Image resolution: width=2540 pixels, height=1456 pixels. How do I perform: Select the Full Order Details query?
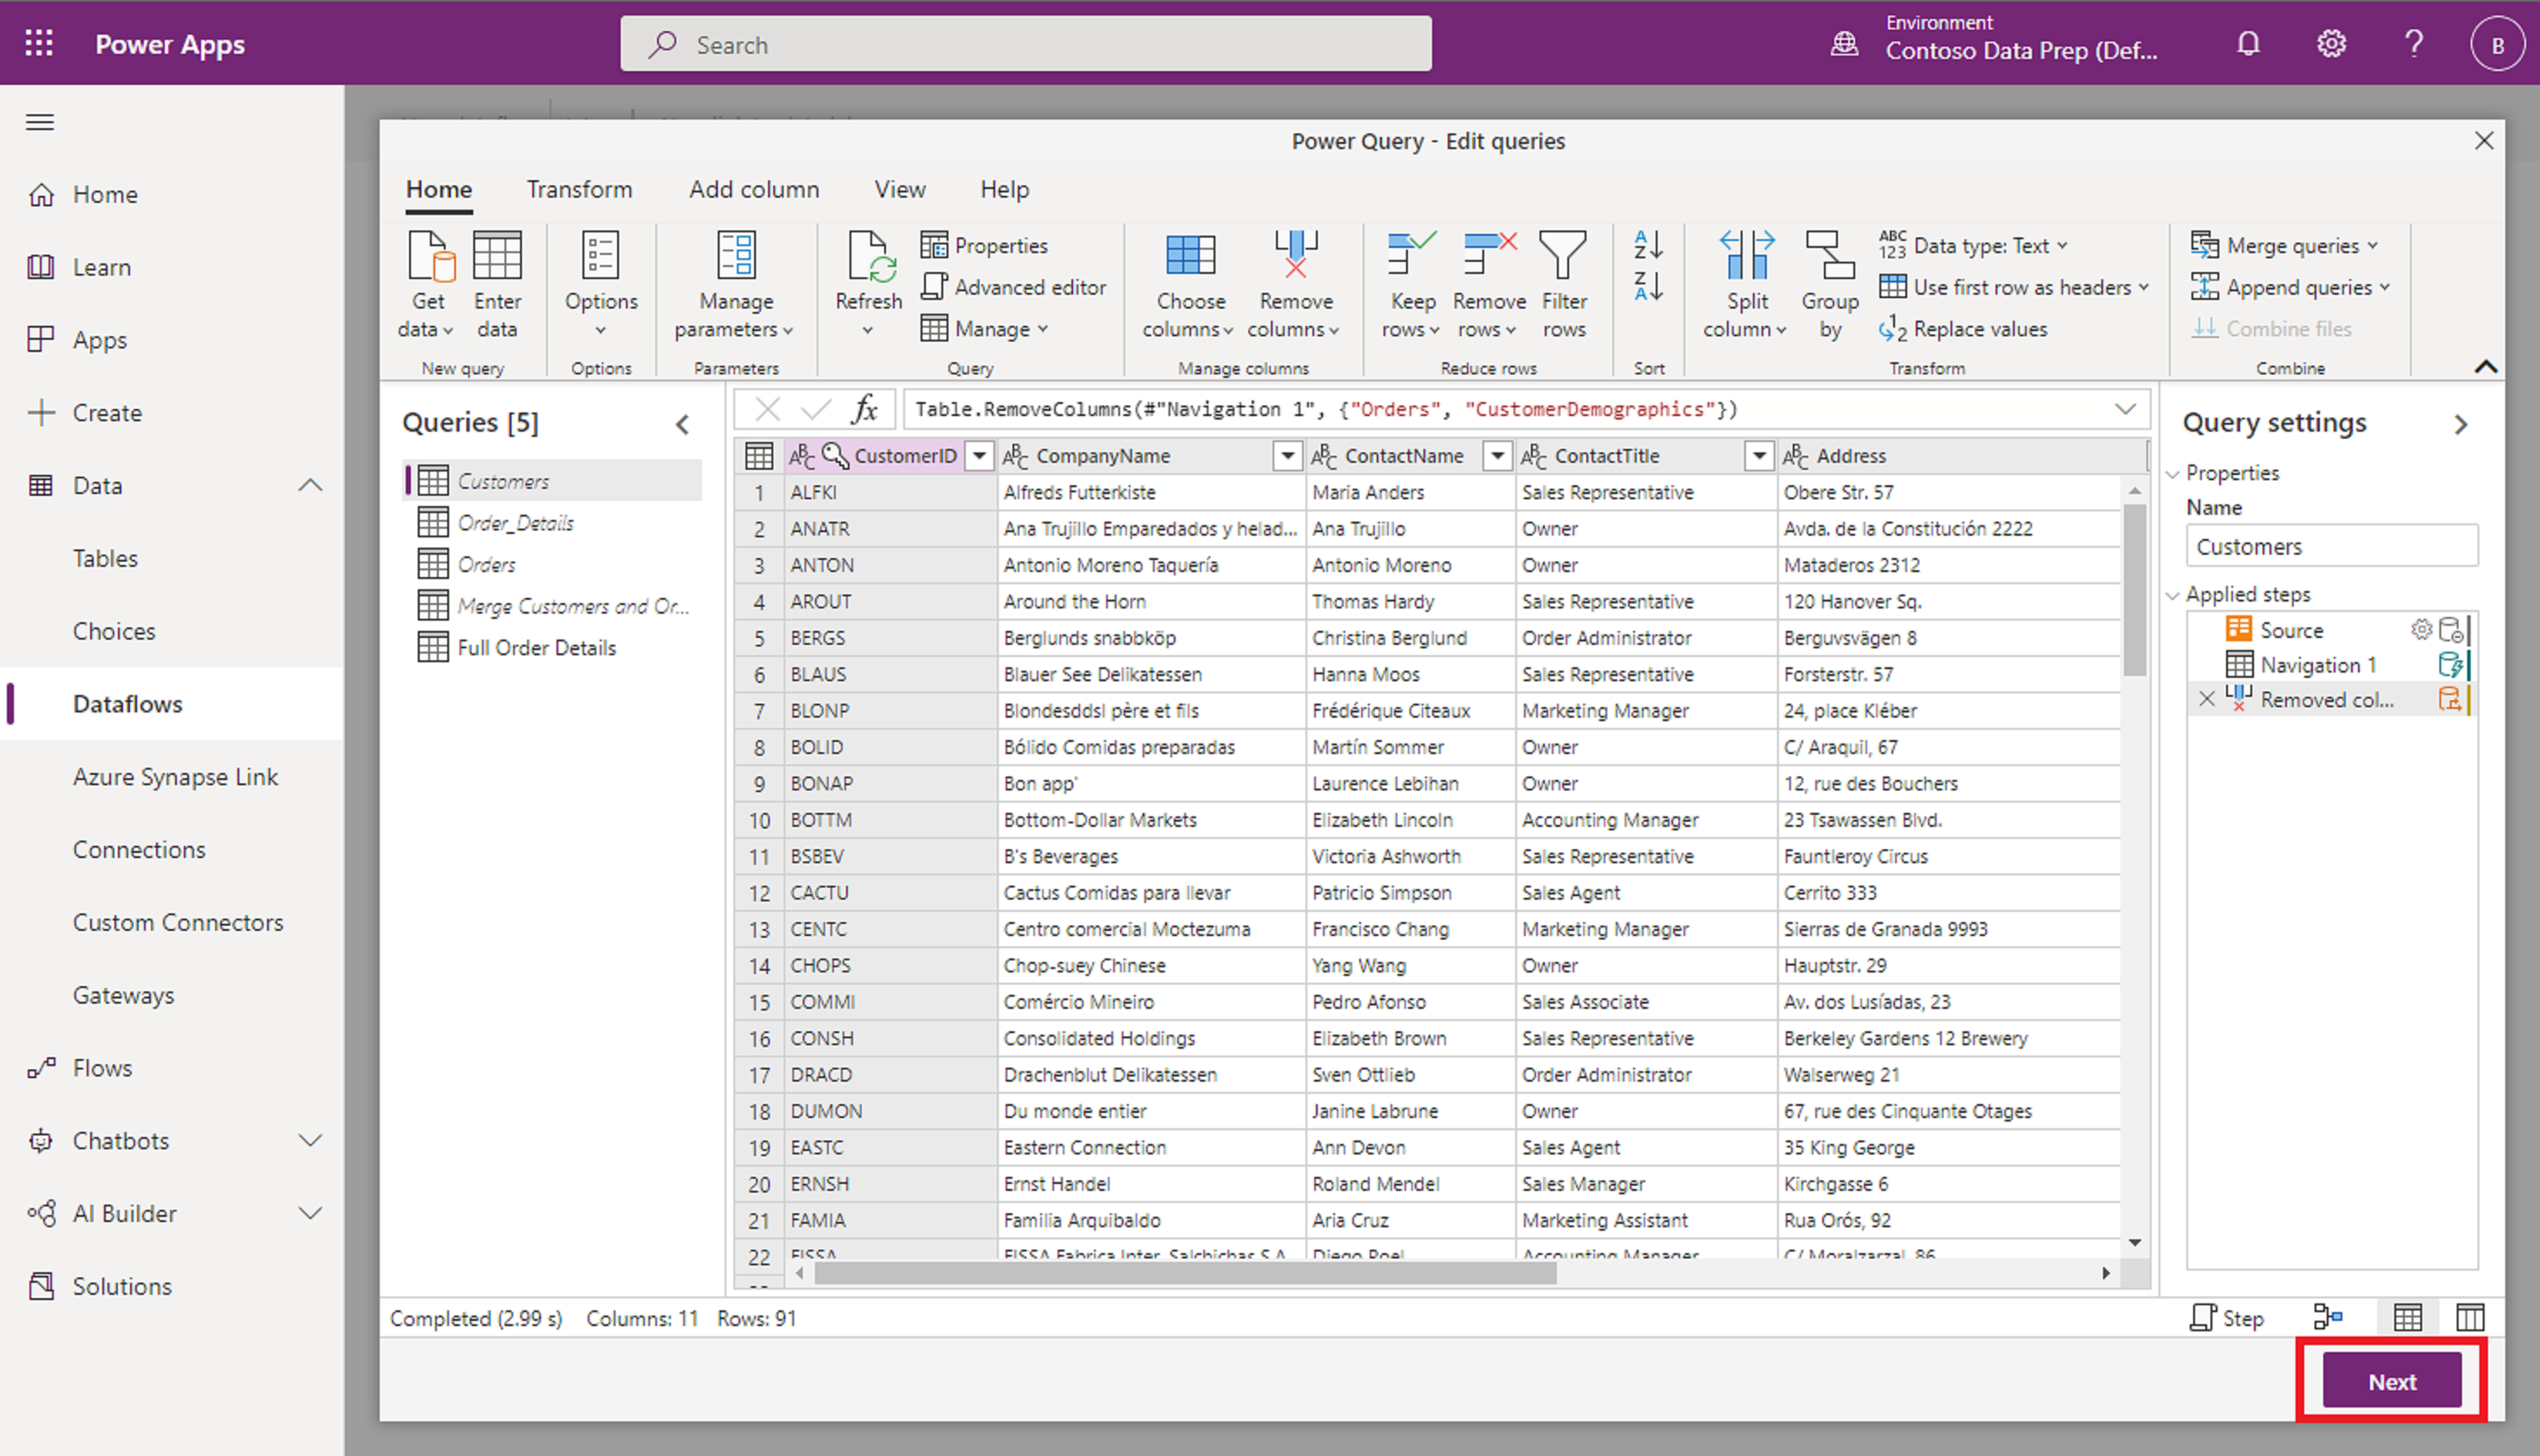click(536, 648)
